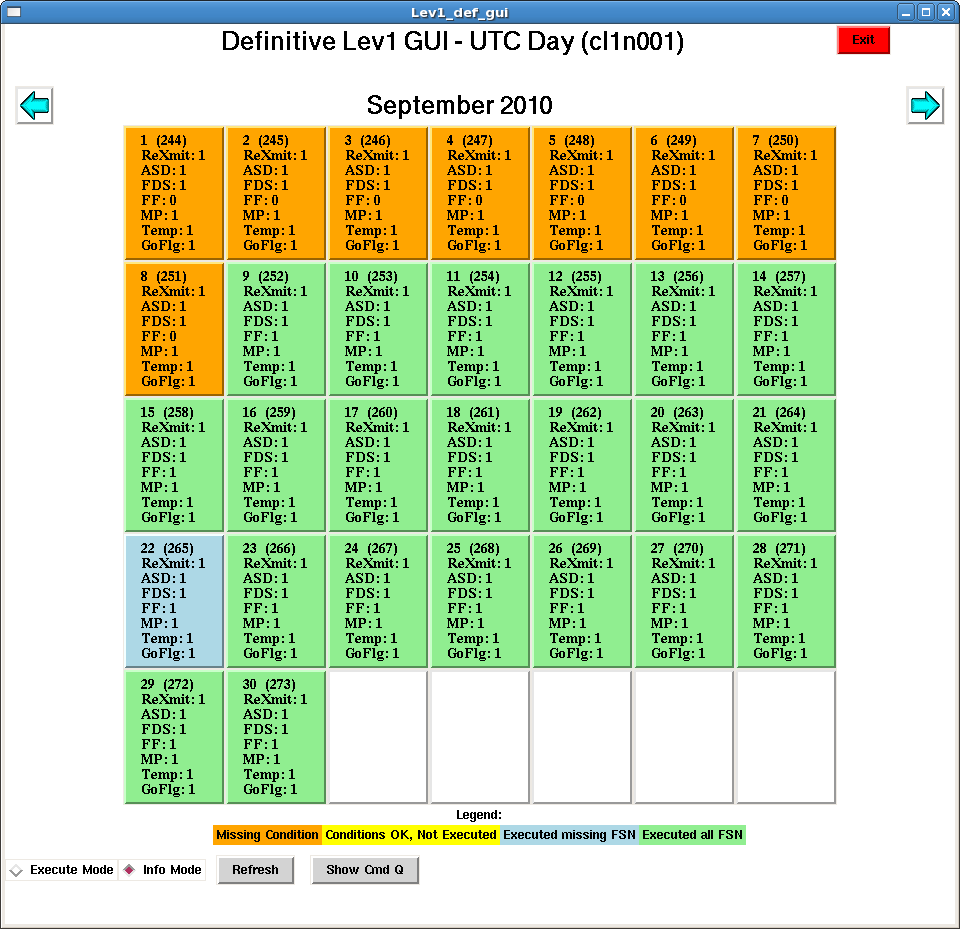Select day 8 (251) orange cell

pyautogui.click(x=174, y=329)
